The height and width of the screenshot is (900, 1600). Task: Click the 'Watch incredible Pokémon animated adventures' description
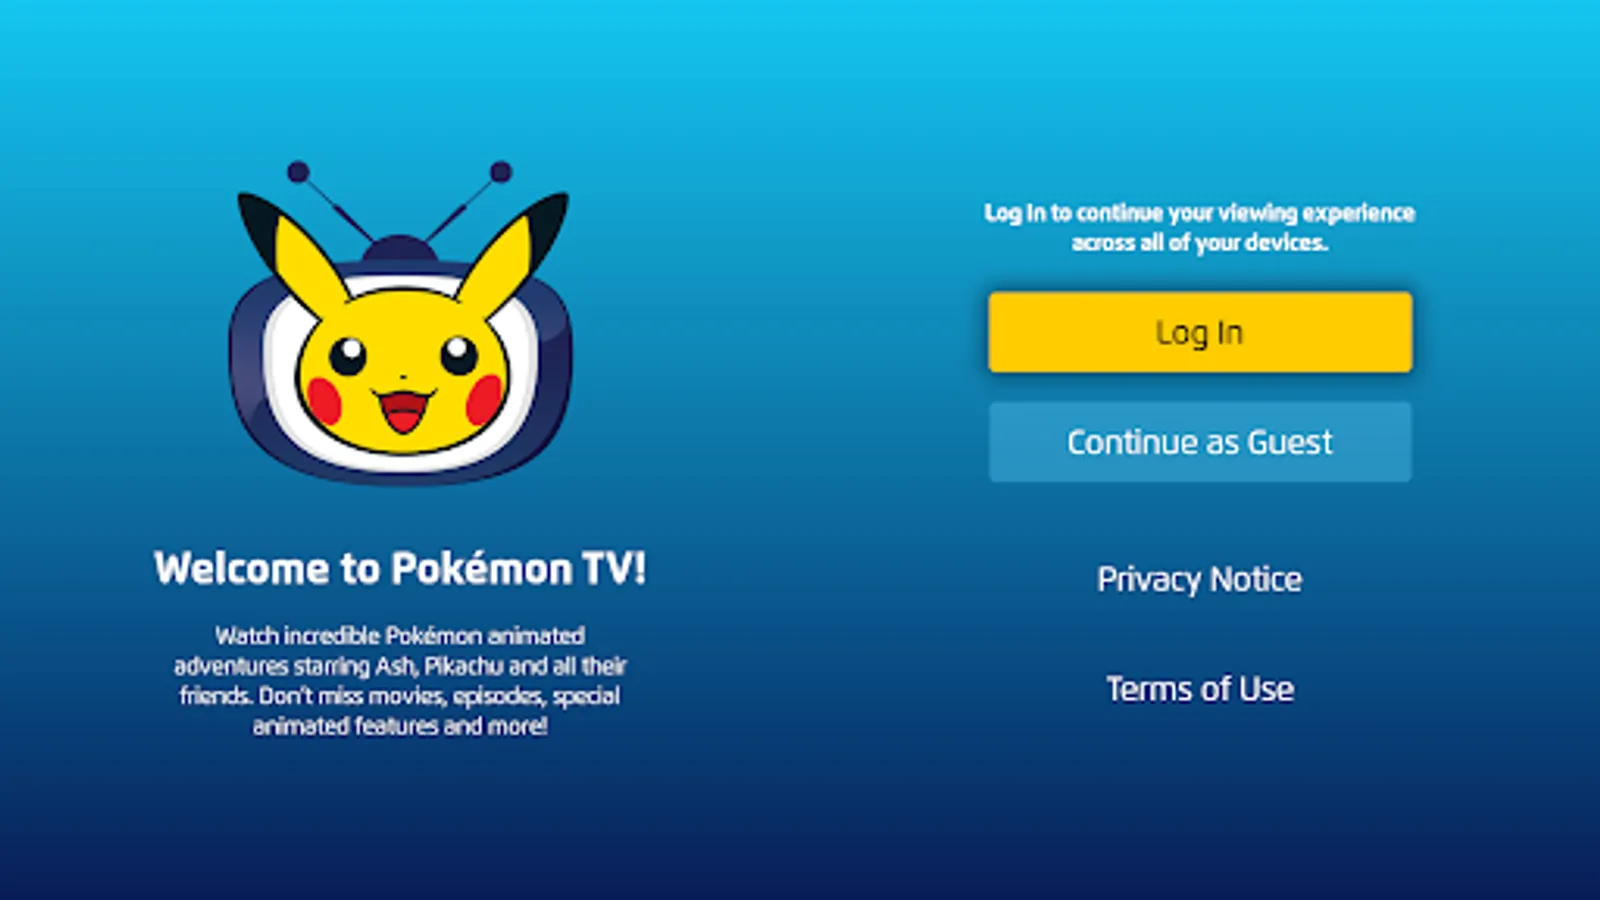[x=400, y=680]
